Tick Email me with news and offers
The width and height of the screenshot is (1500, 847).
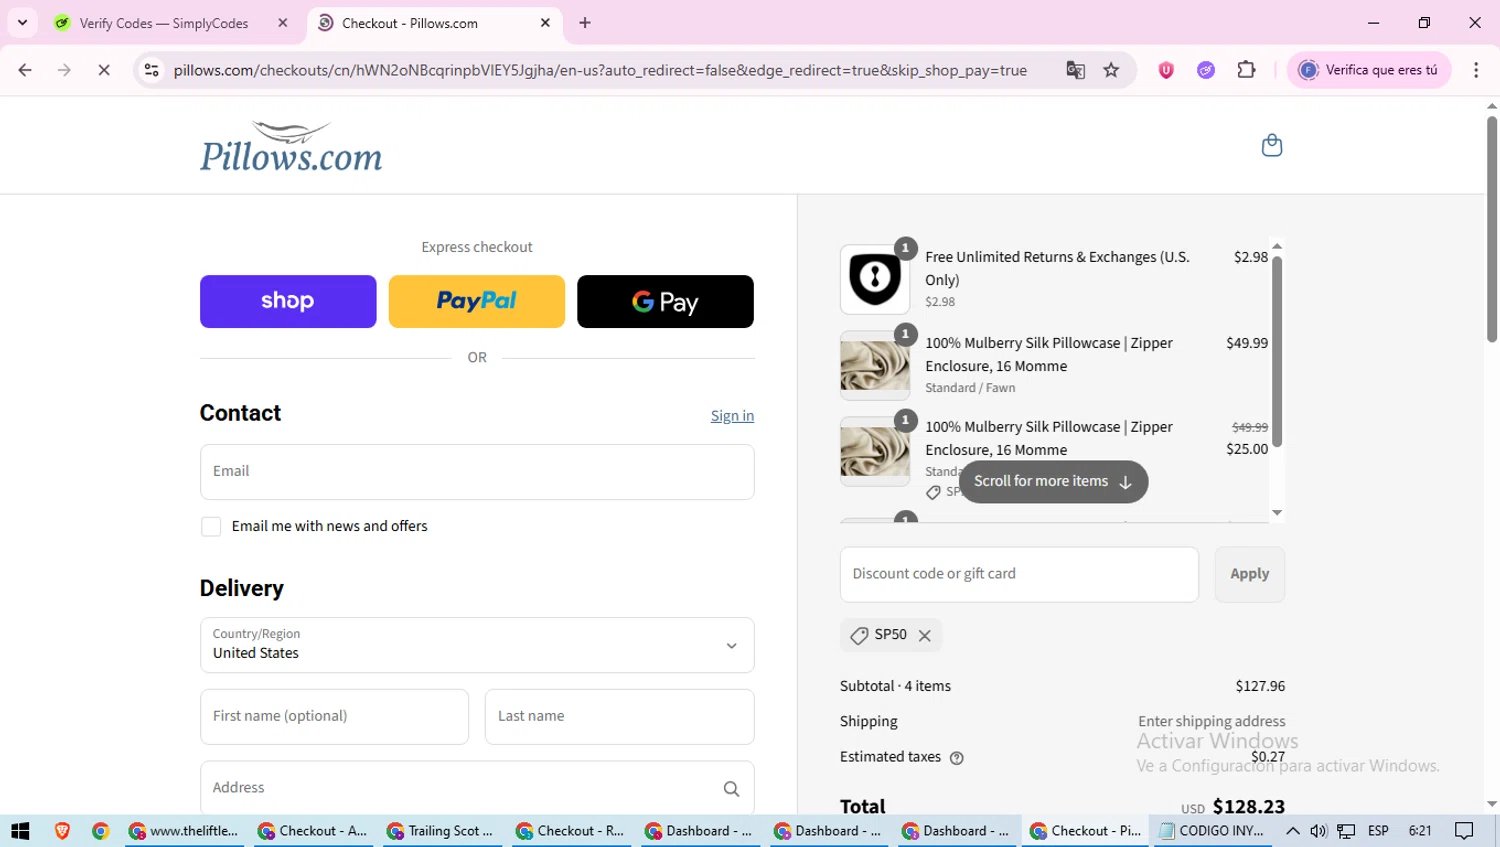[x=211, y=527]
